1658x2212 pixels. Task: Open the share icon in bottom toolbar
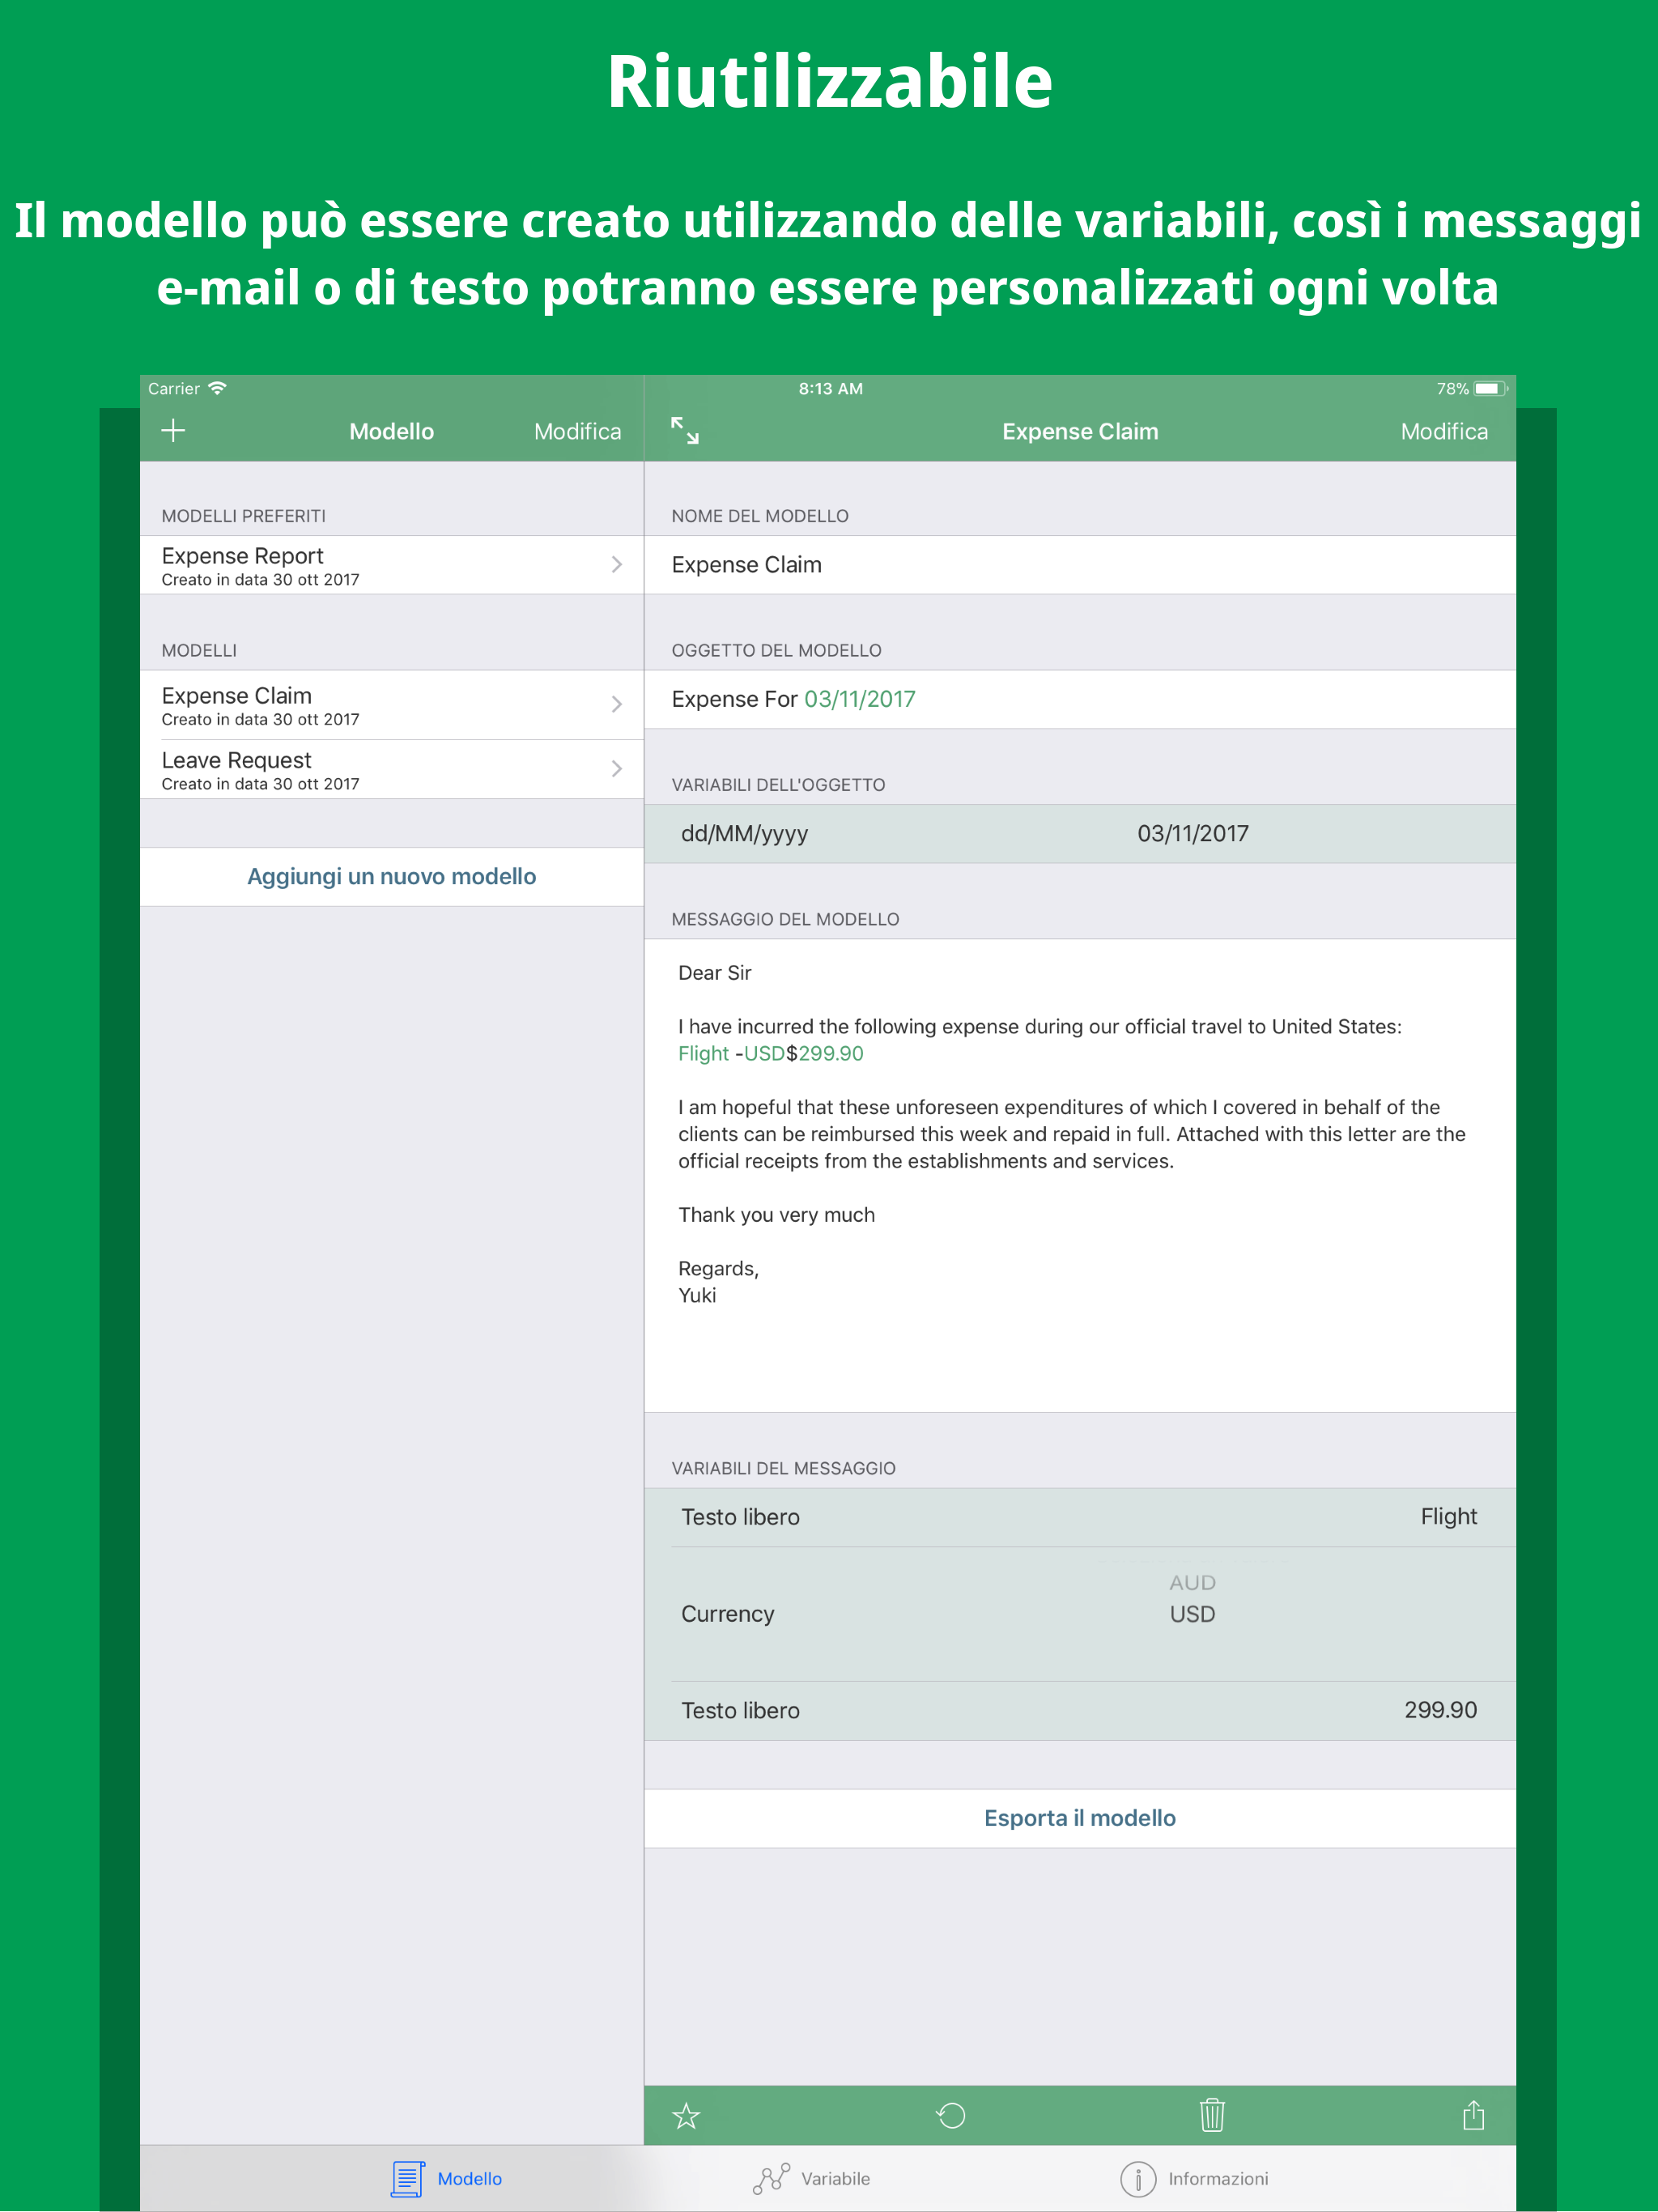1473,2114
